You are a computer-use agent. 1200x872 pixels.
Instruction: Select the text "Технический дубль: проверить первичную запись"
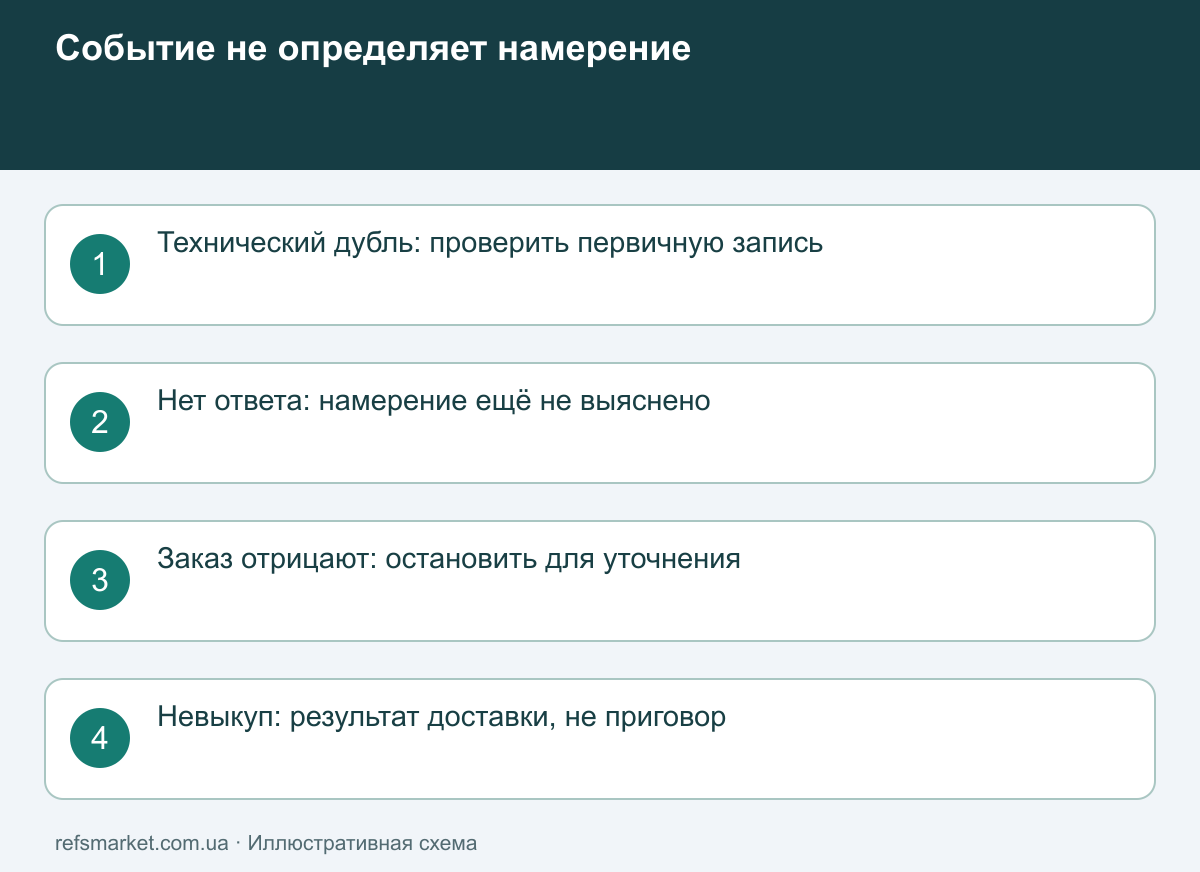click(x=490, y=243)
